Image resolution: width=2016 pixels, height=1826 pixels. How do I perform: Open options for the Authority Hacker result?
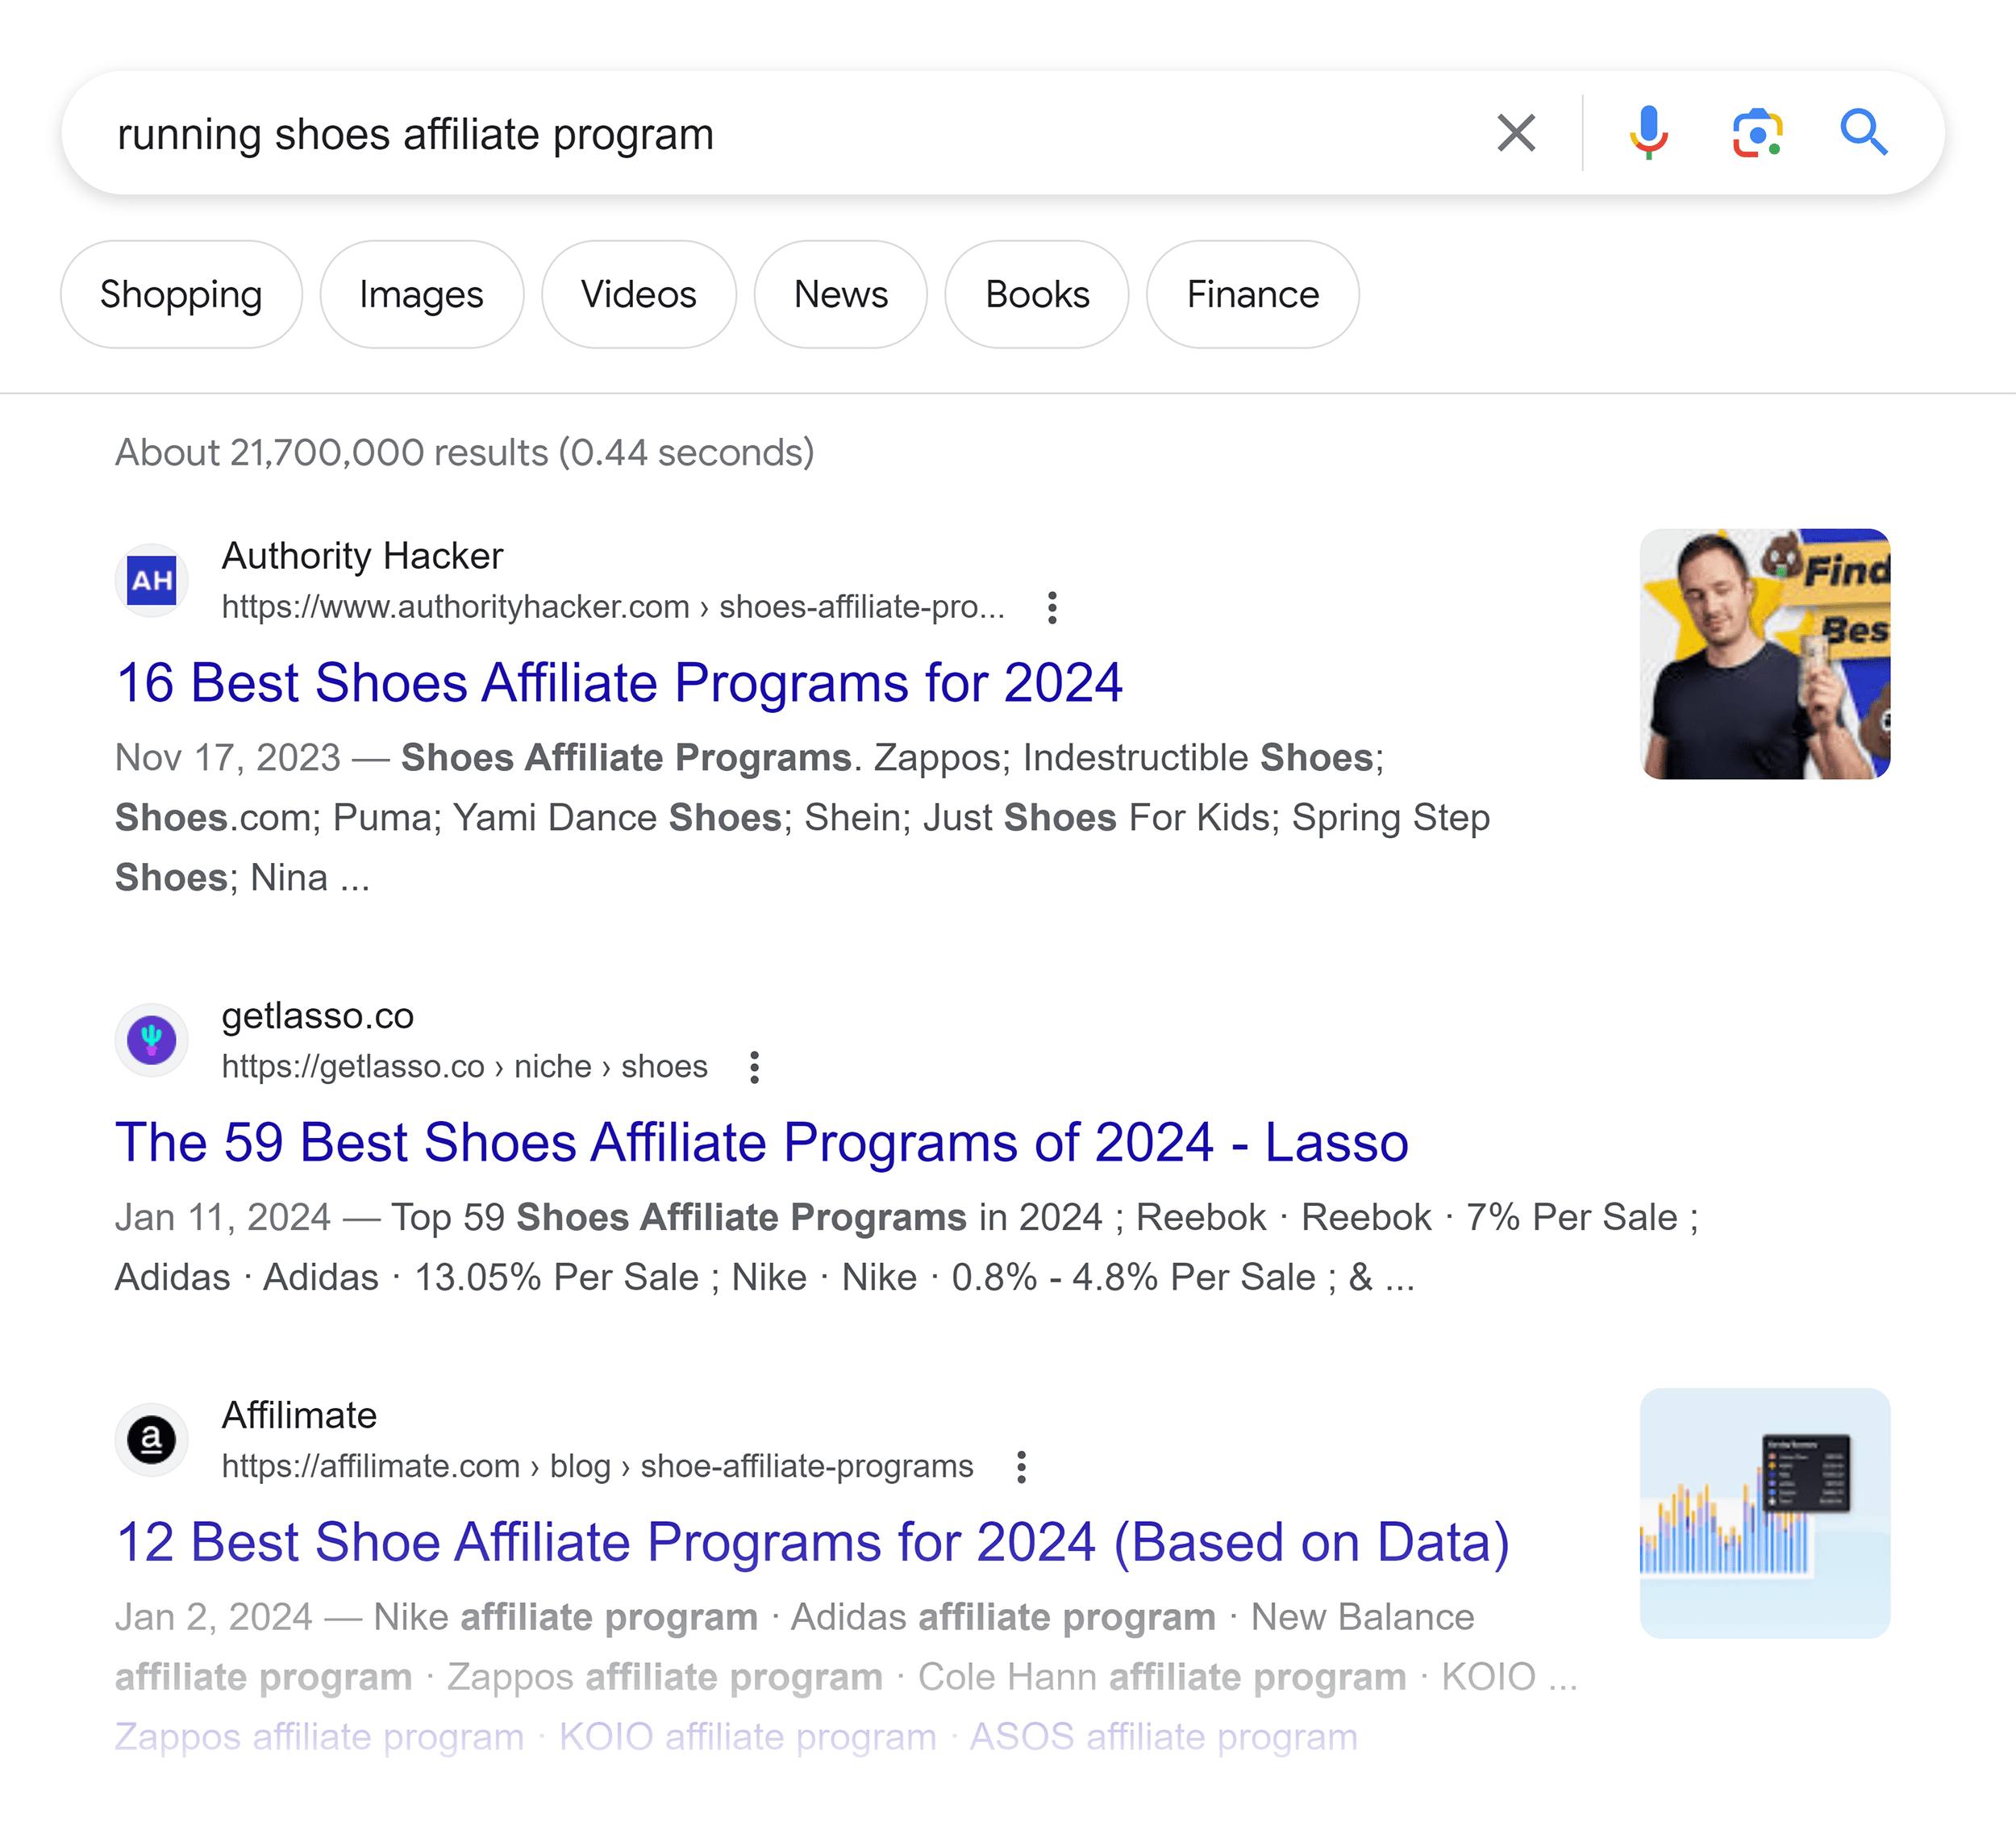coord(1053,607)
